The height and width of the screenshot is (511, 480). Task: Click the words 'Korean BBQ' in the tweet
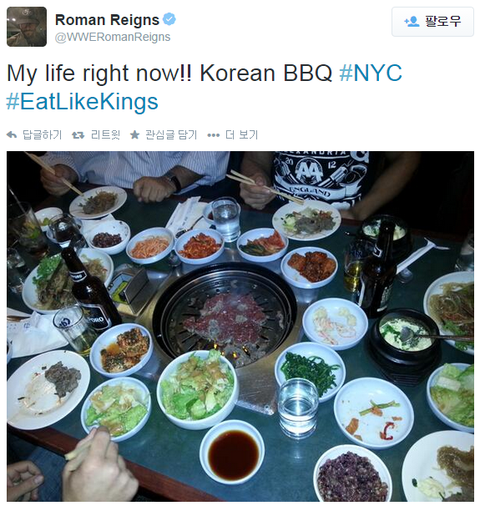click(266, 73)
